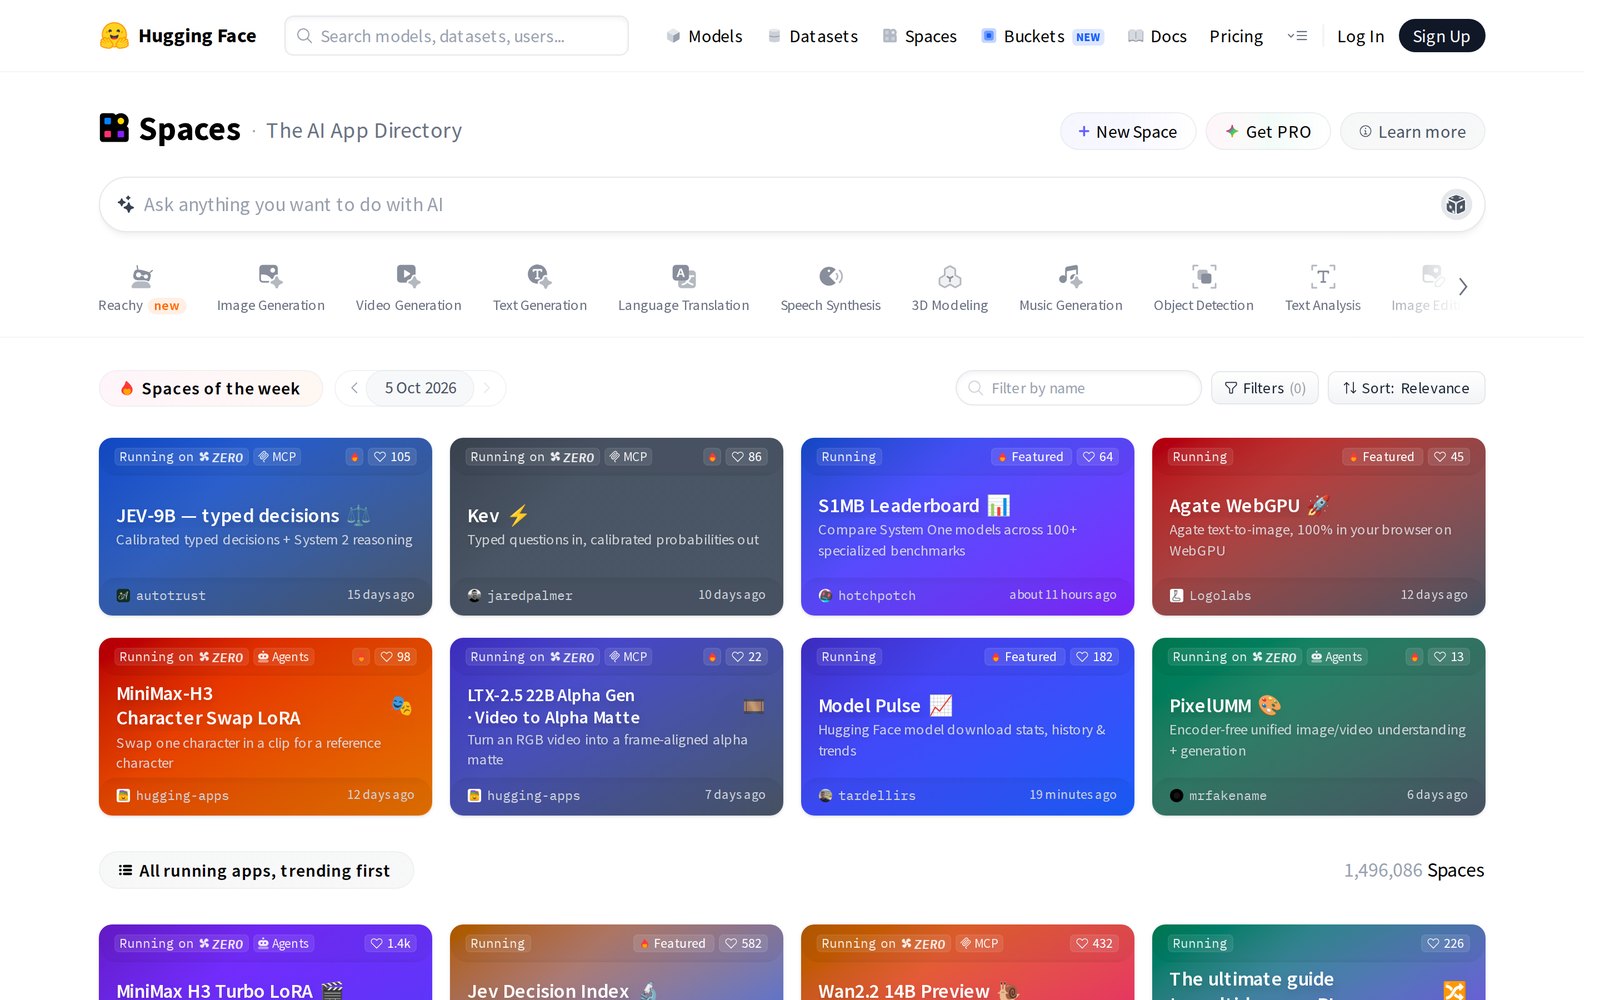Select the 3D Modeling category
The height and width of the screenshot is (1000, 1600).
coord(950,289)
